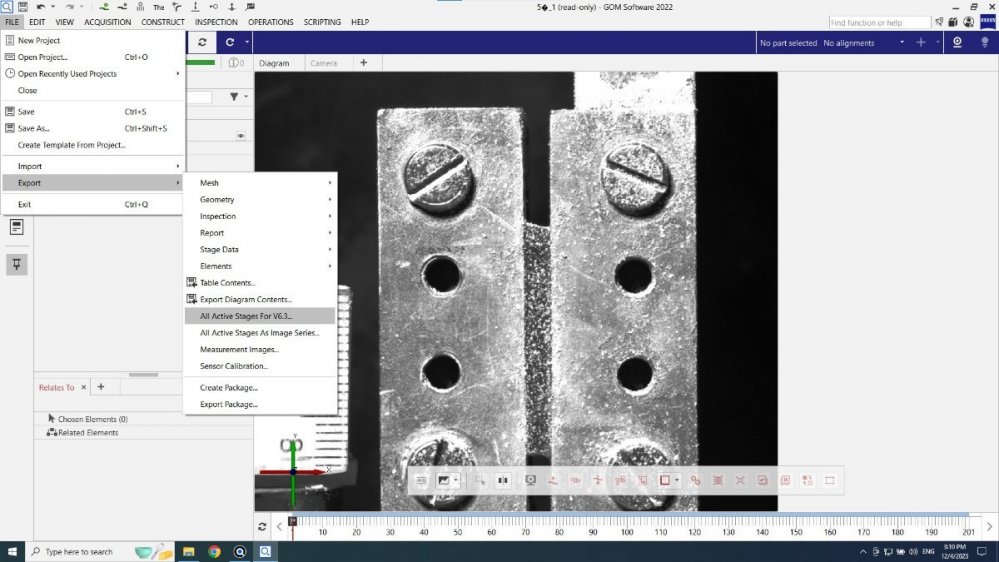Click the filter funnel icon
This screenshot has height=562, width=999.
coord(234,97)
